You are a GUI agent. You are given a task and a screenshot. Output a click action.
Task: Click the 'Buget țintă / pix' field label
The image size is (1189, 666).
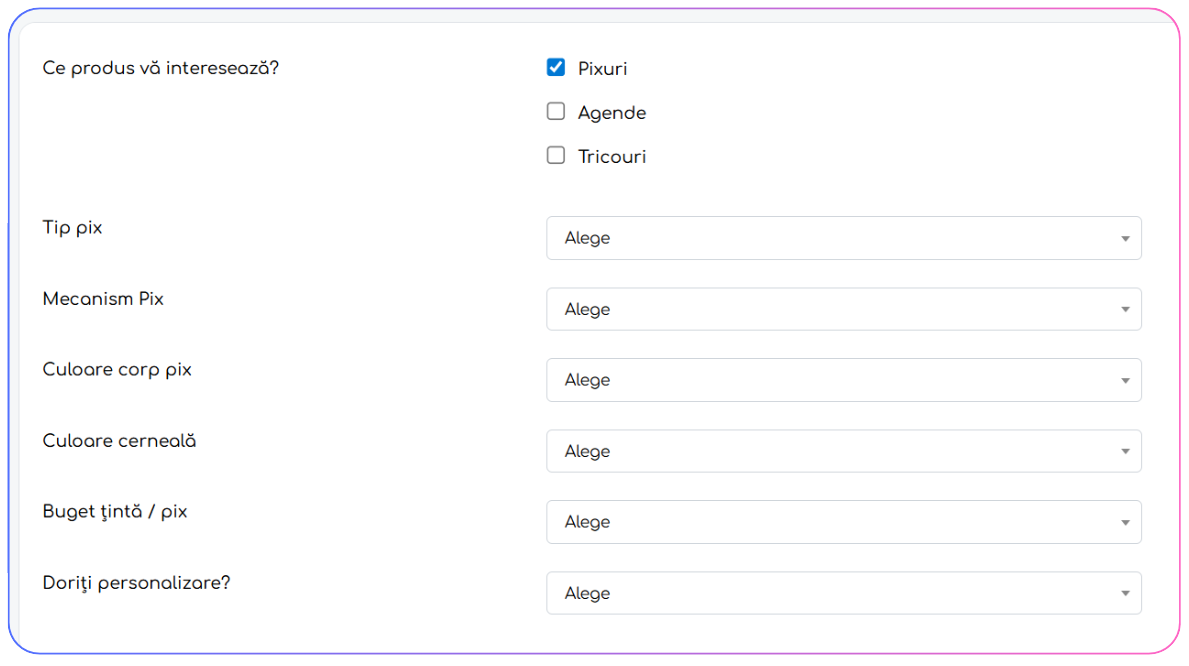point(115,512)
